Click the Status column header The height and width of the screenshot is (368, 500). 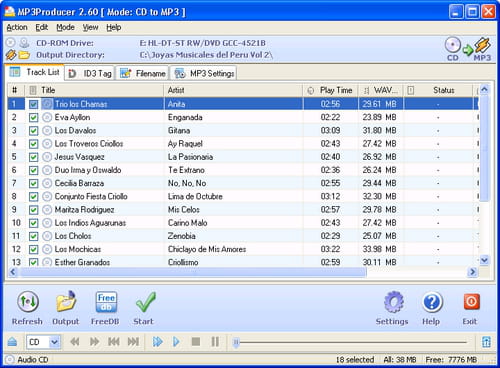438,90
